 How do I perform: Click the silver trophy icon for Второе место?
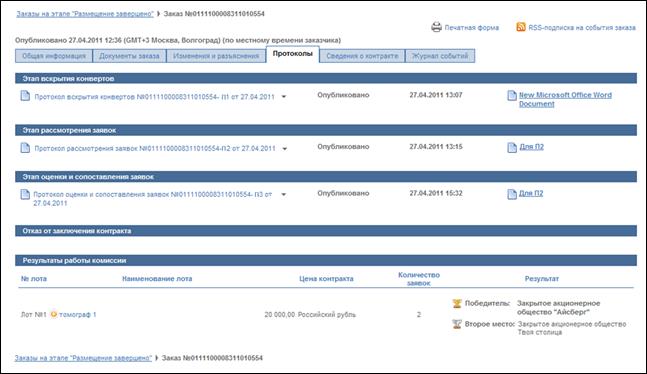(x=457, y=324)
